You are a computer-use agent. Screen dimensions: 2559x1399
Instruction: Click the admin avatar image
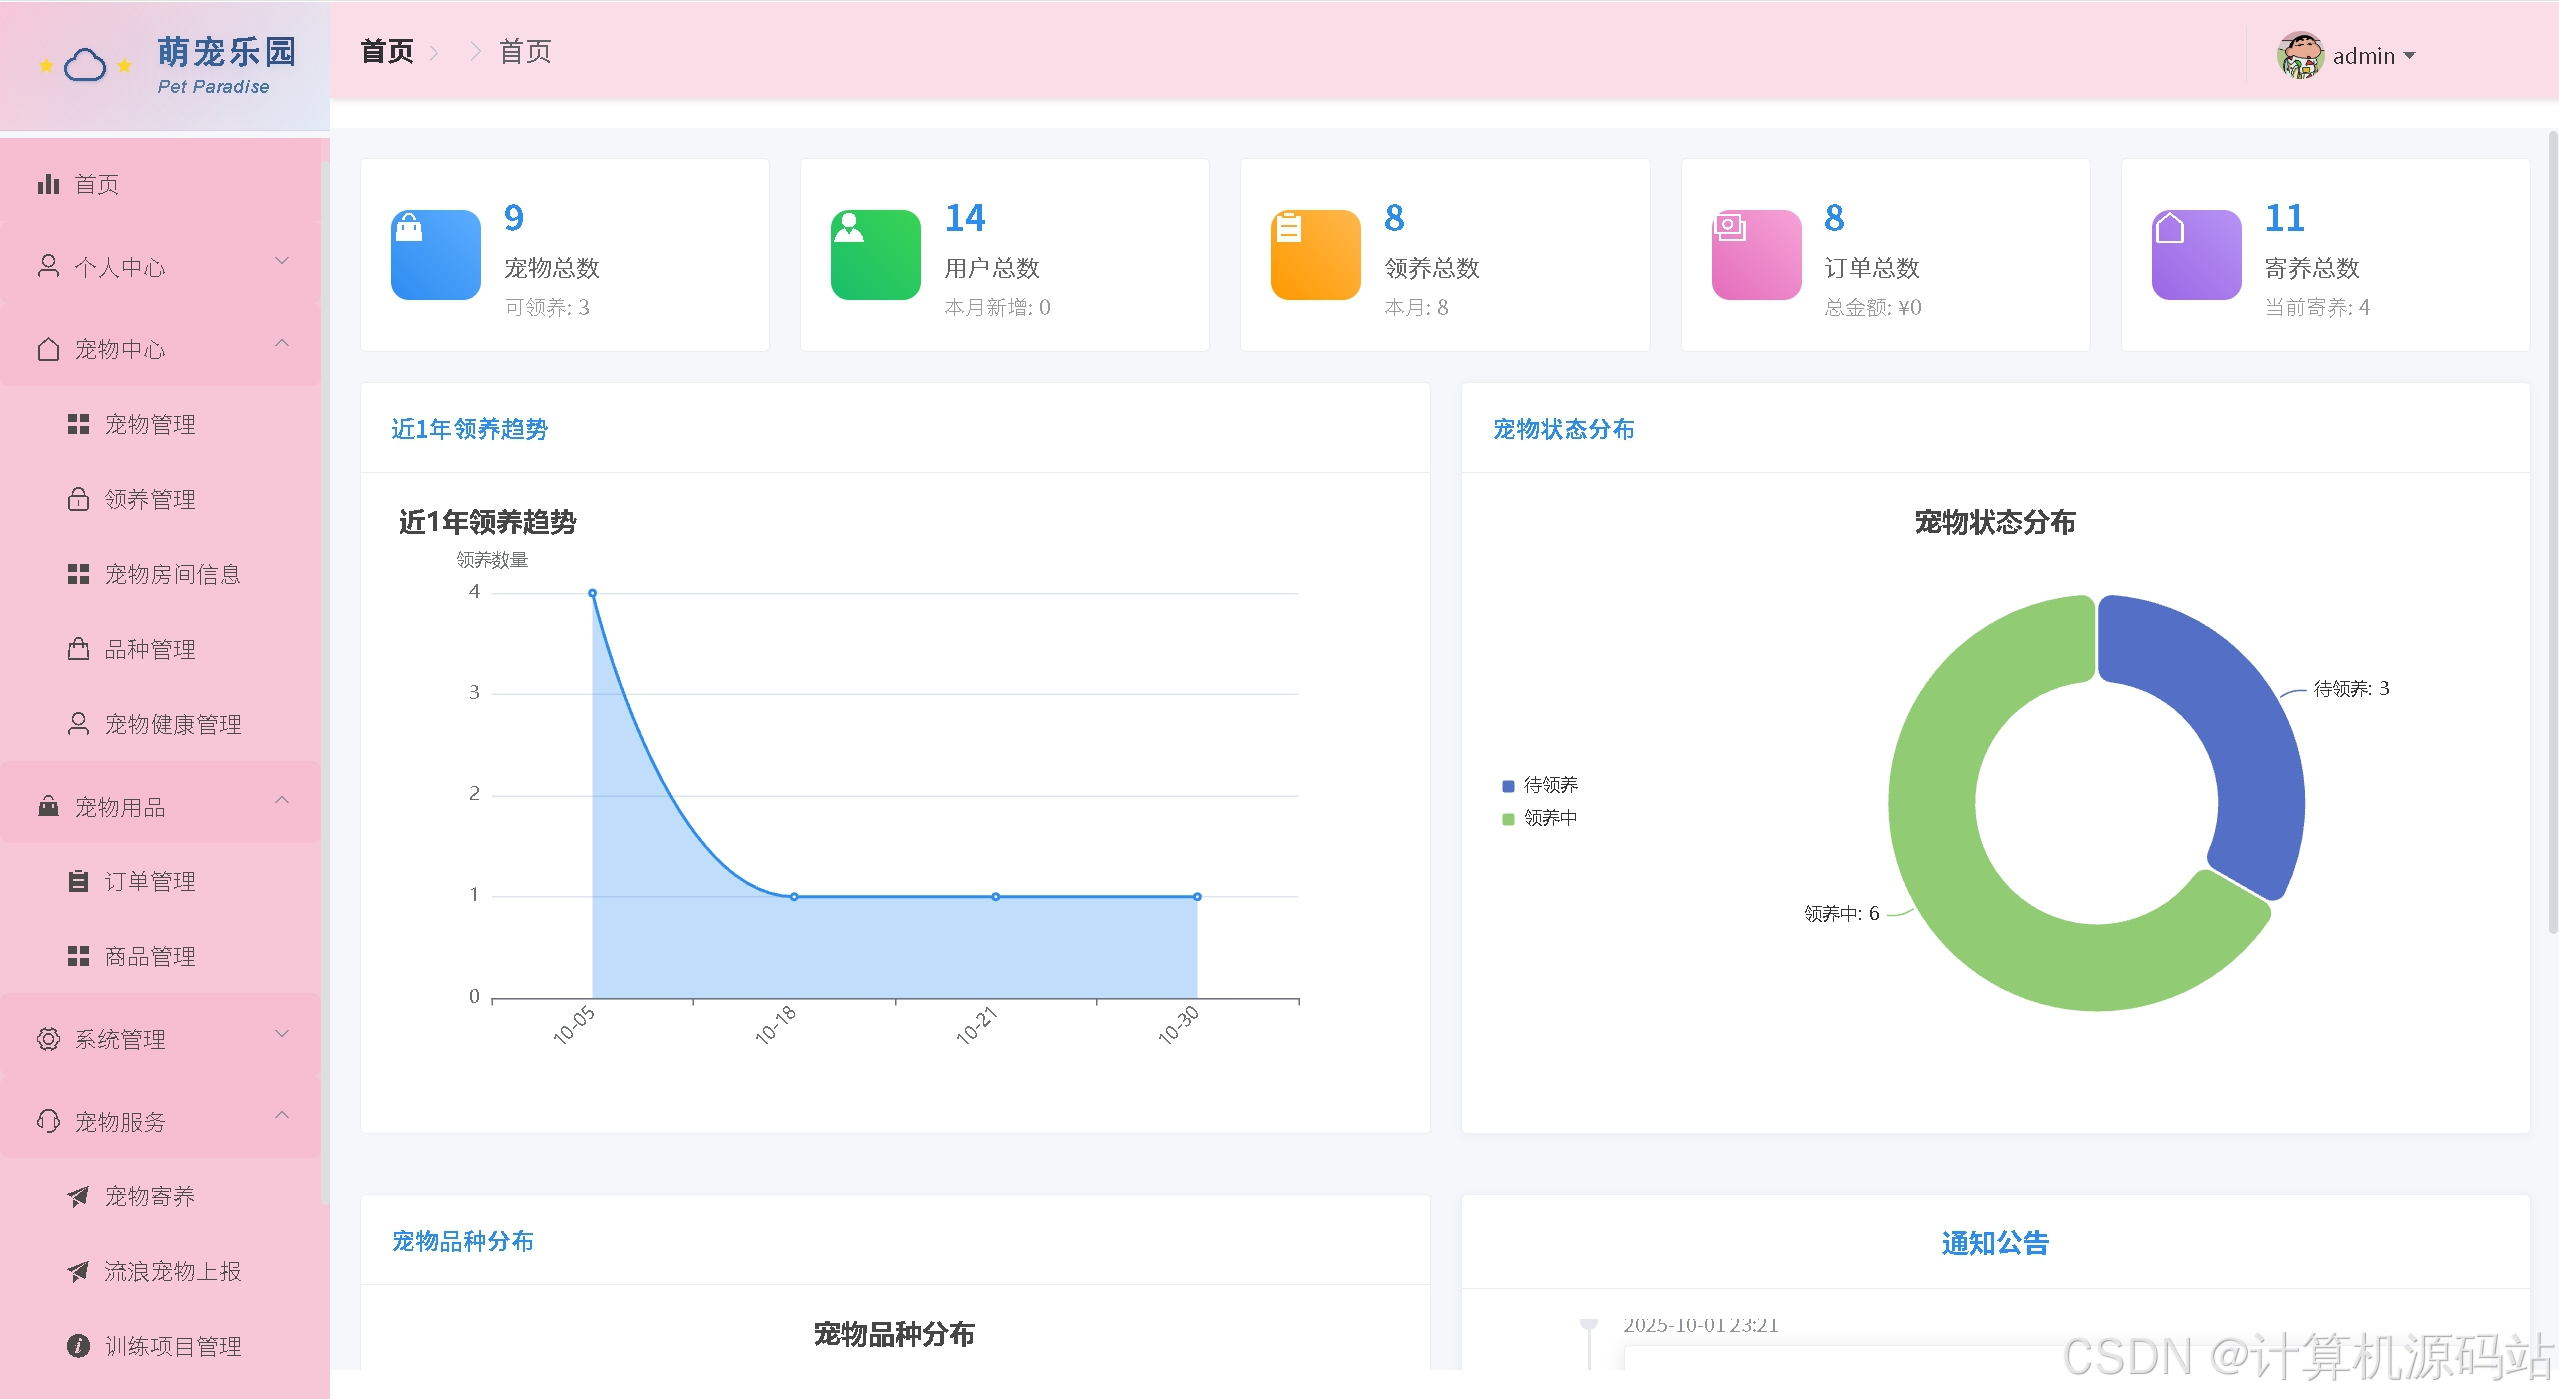click(x=2300, y=55)
